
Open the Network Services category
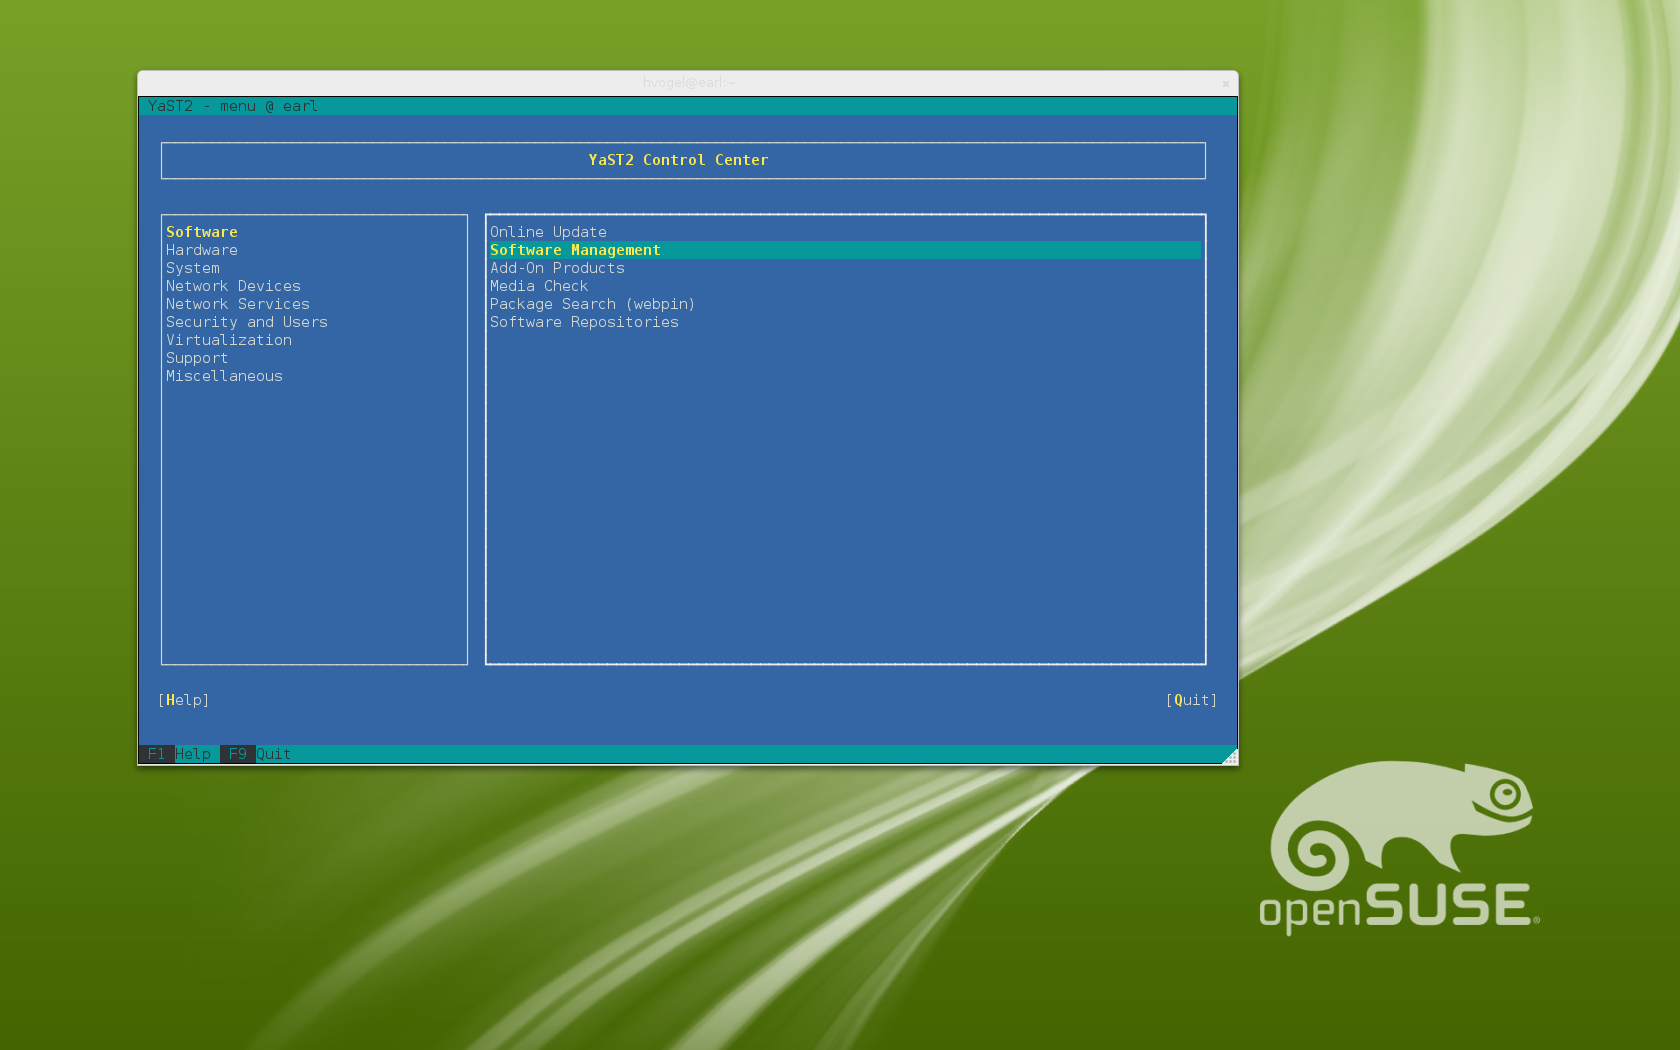coord(238,304)
